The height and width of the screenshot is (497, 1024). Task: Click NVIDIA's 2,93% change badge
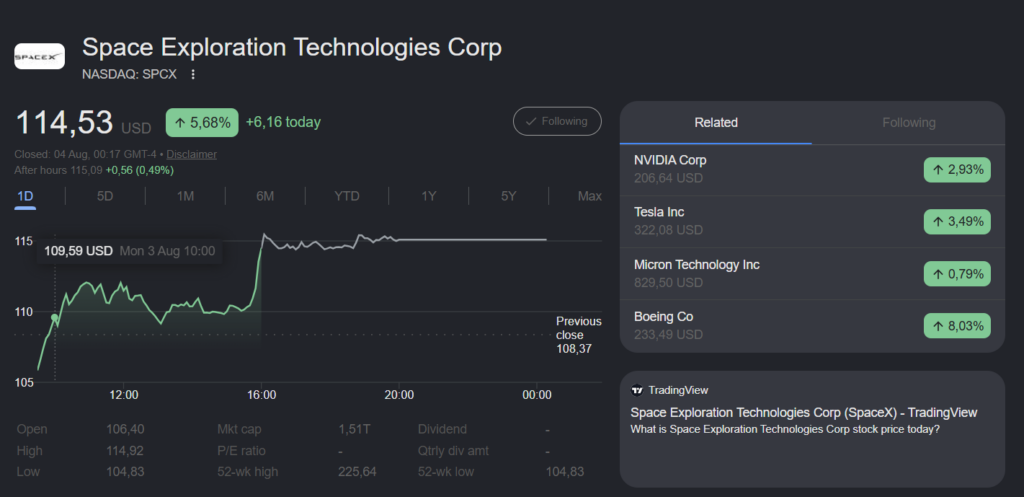[957, 170]
